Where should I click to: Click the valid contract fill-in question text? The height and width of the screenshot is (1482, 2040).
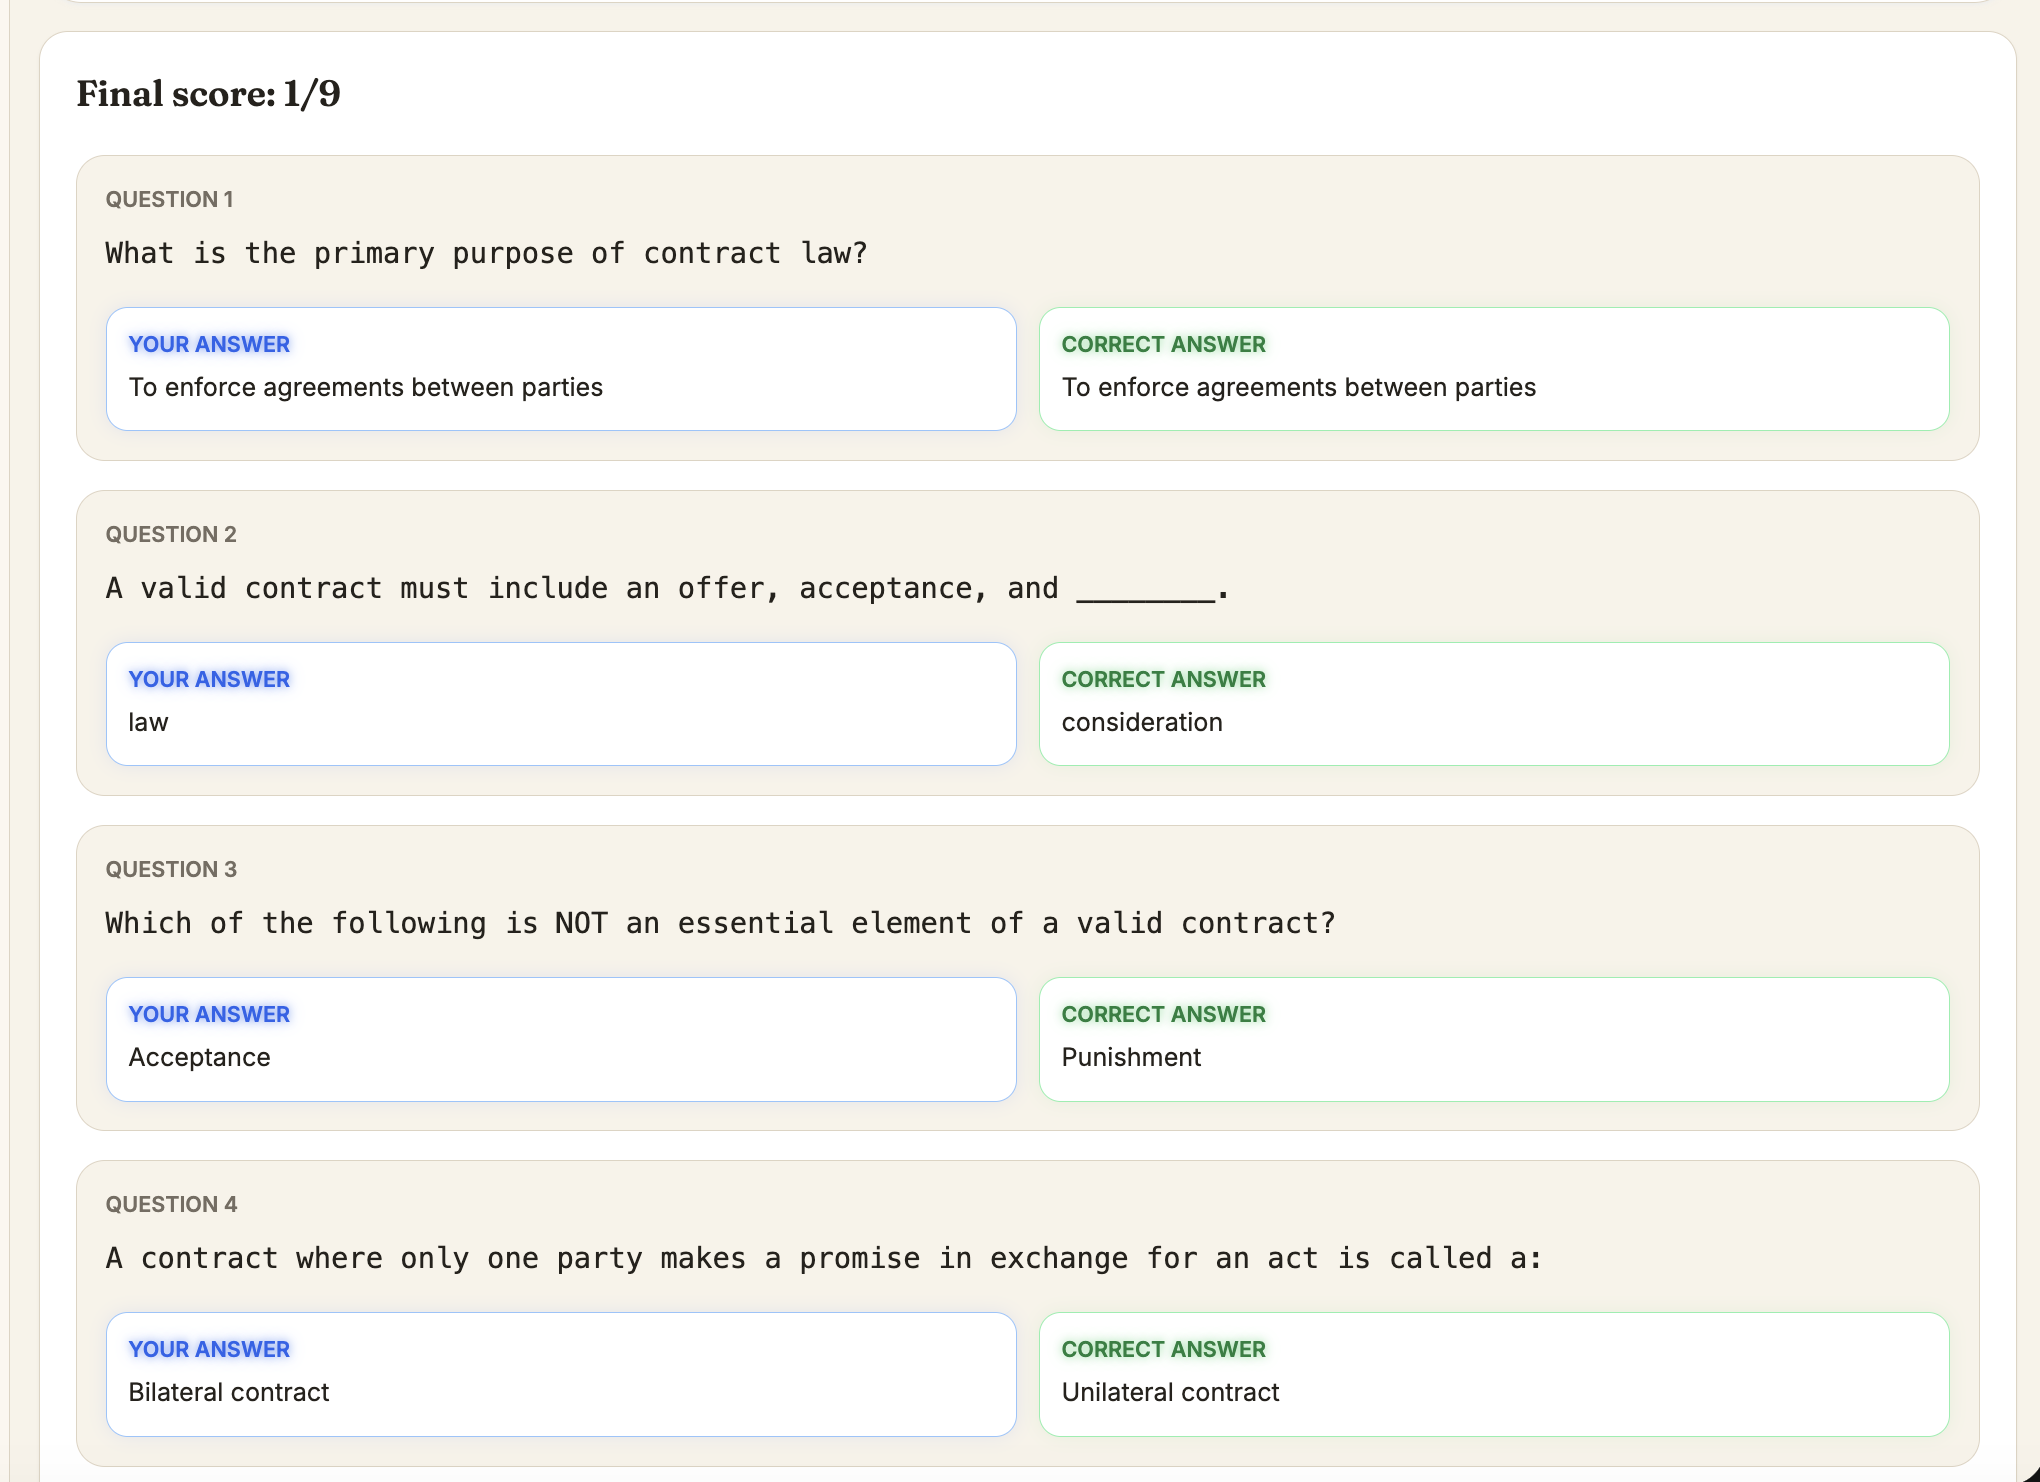pyautogui.click(x=667, y=588)
